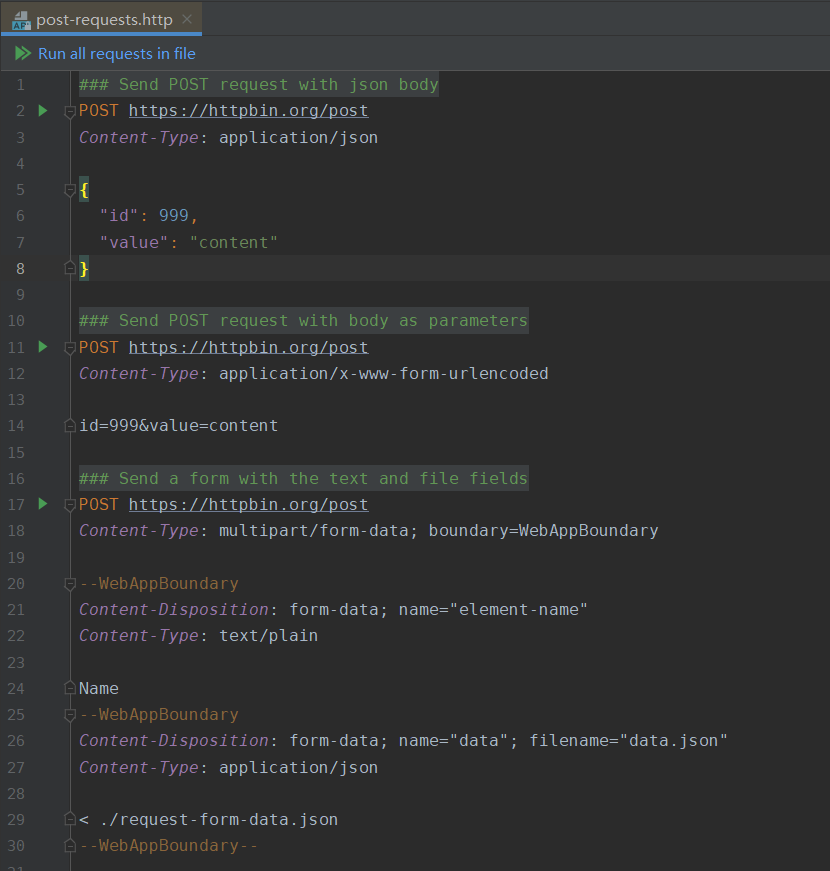Click gutter line number 30
The height and width of the screenshot is (871, 830).
click(x=16, y=845)
